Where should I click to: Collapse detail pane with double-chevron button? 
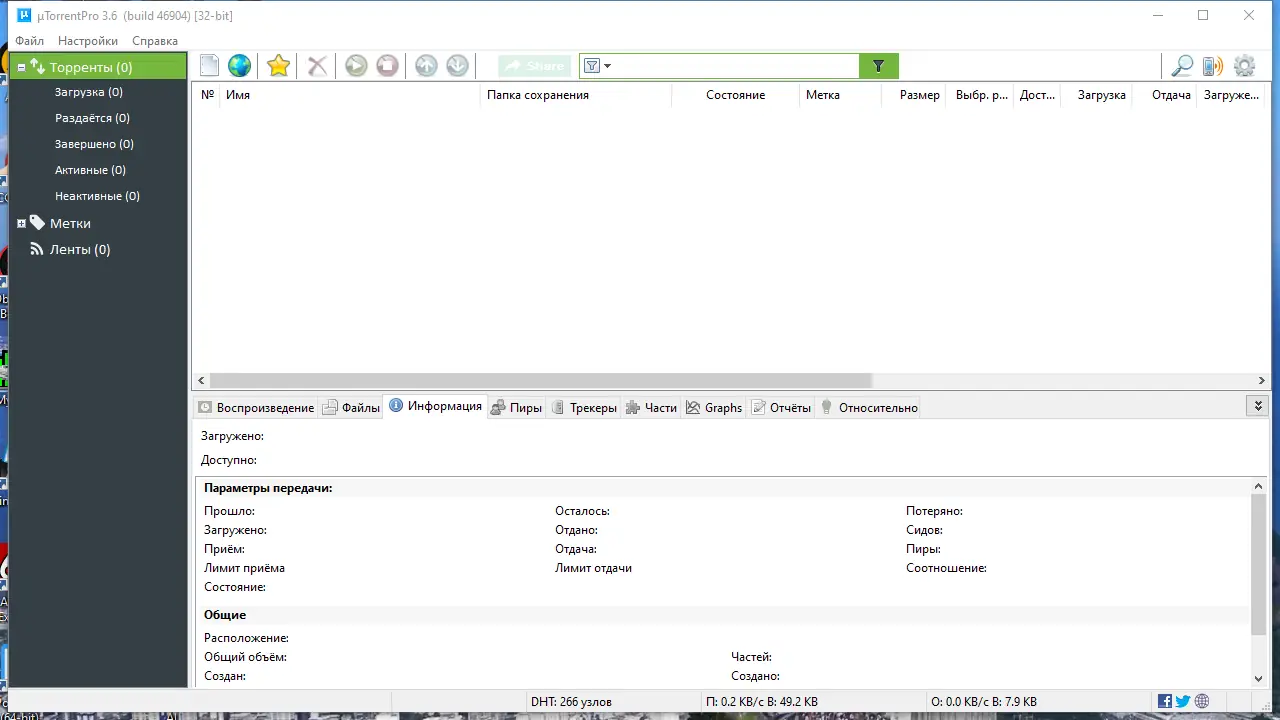[x=1258, y=406]
